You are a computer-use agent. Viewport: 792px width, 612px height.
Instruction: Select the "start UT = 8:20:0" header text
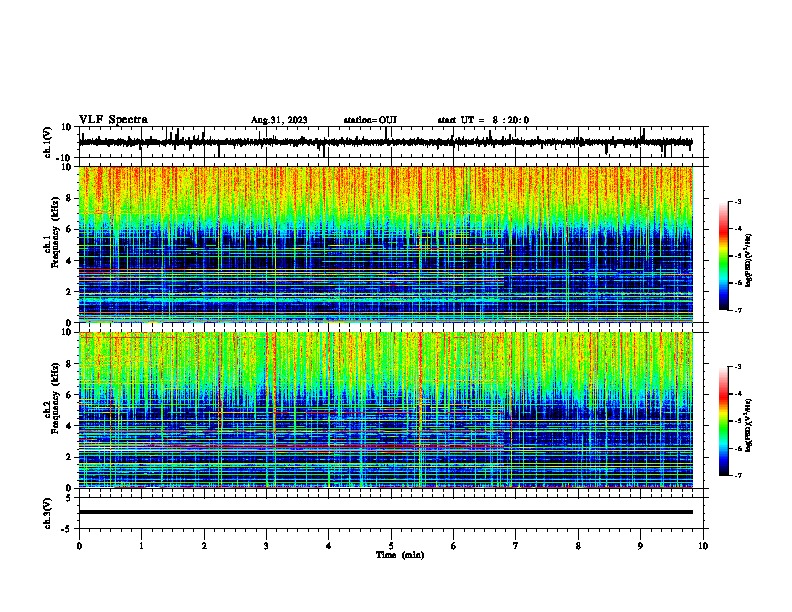click(483, 120)
